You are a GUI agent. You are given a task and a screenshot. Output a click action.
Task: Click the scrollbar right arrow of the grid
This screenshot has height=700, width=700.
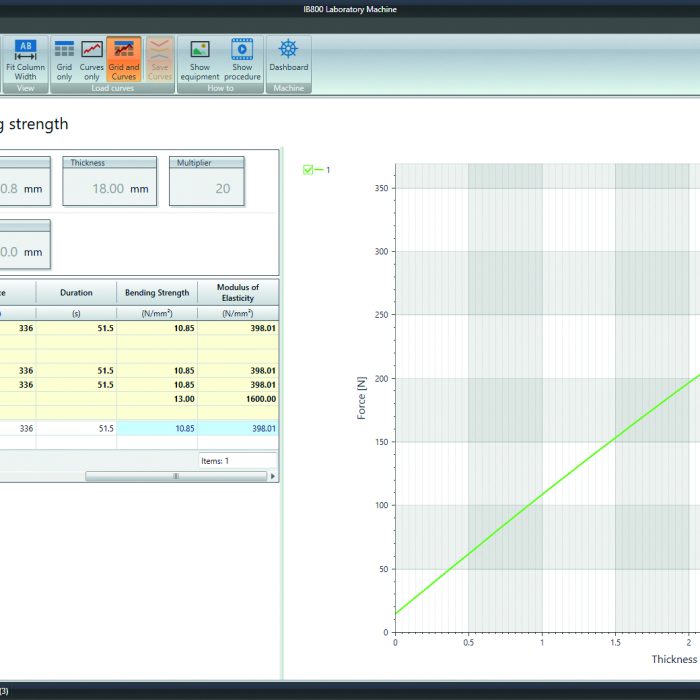pyautogui.click(x=271, y=476)
